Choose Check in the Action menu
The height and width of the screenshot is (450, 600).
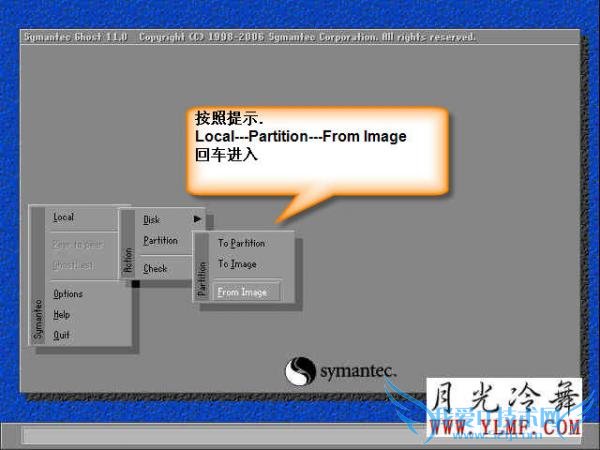pyautogui.click(x=155, y=269)
